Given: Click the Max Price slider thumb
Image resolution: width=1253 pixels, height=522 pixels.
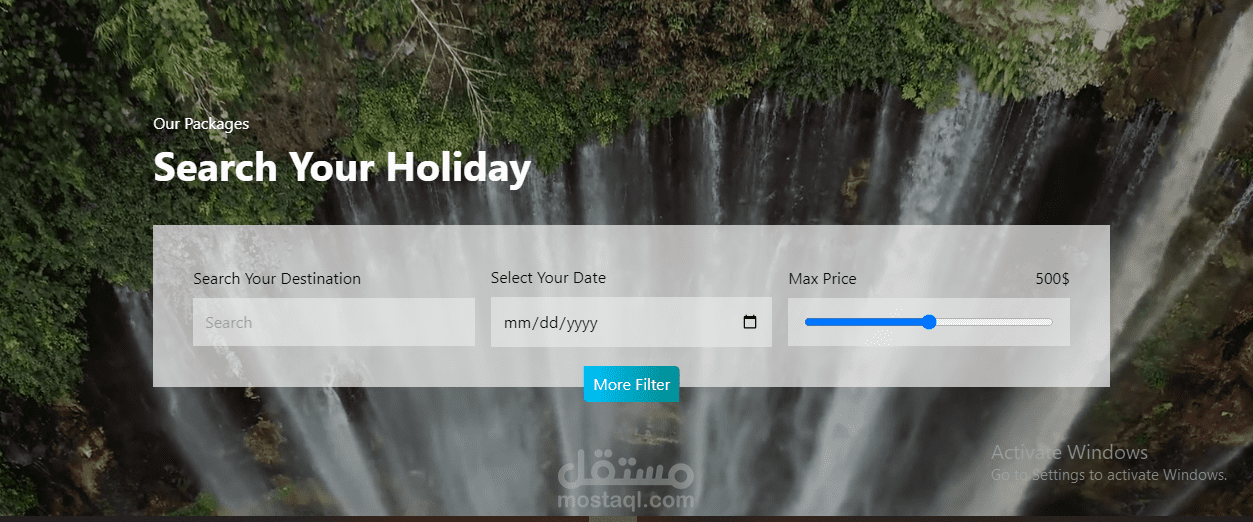Looking at the screenshot, I should (929, 322).
